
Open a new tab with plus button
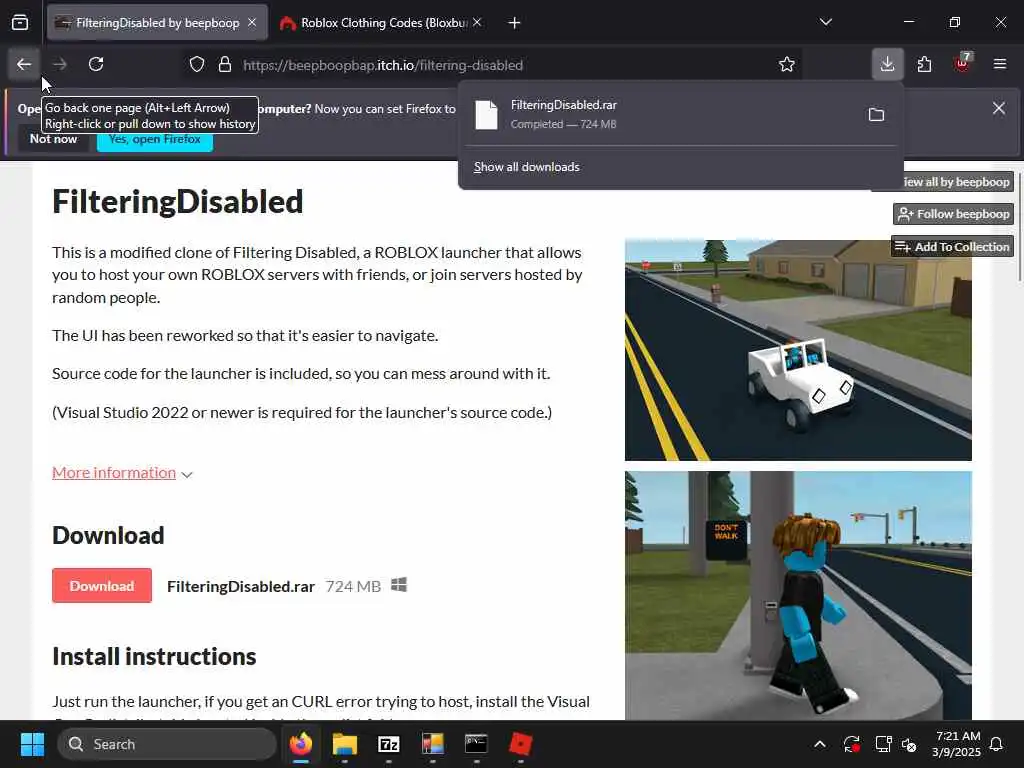click(515, 23)
